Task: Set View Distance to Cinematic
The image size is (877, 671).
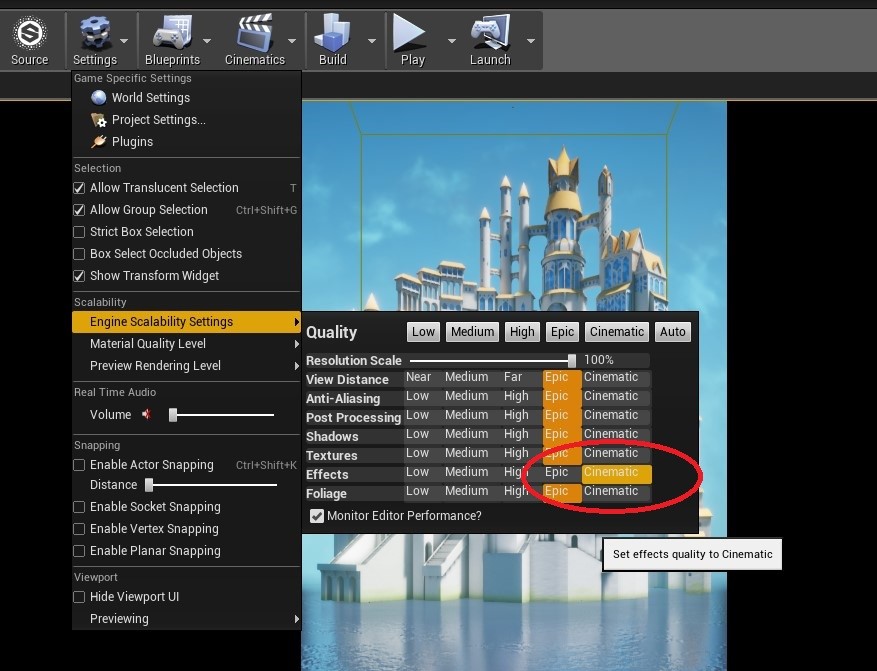Action: 616,377
